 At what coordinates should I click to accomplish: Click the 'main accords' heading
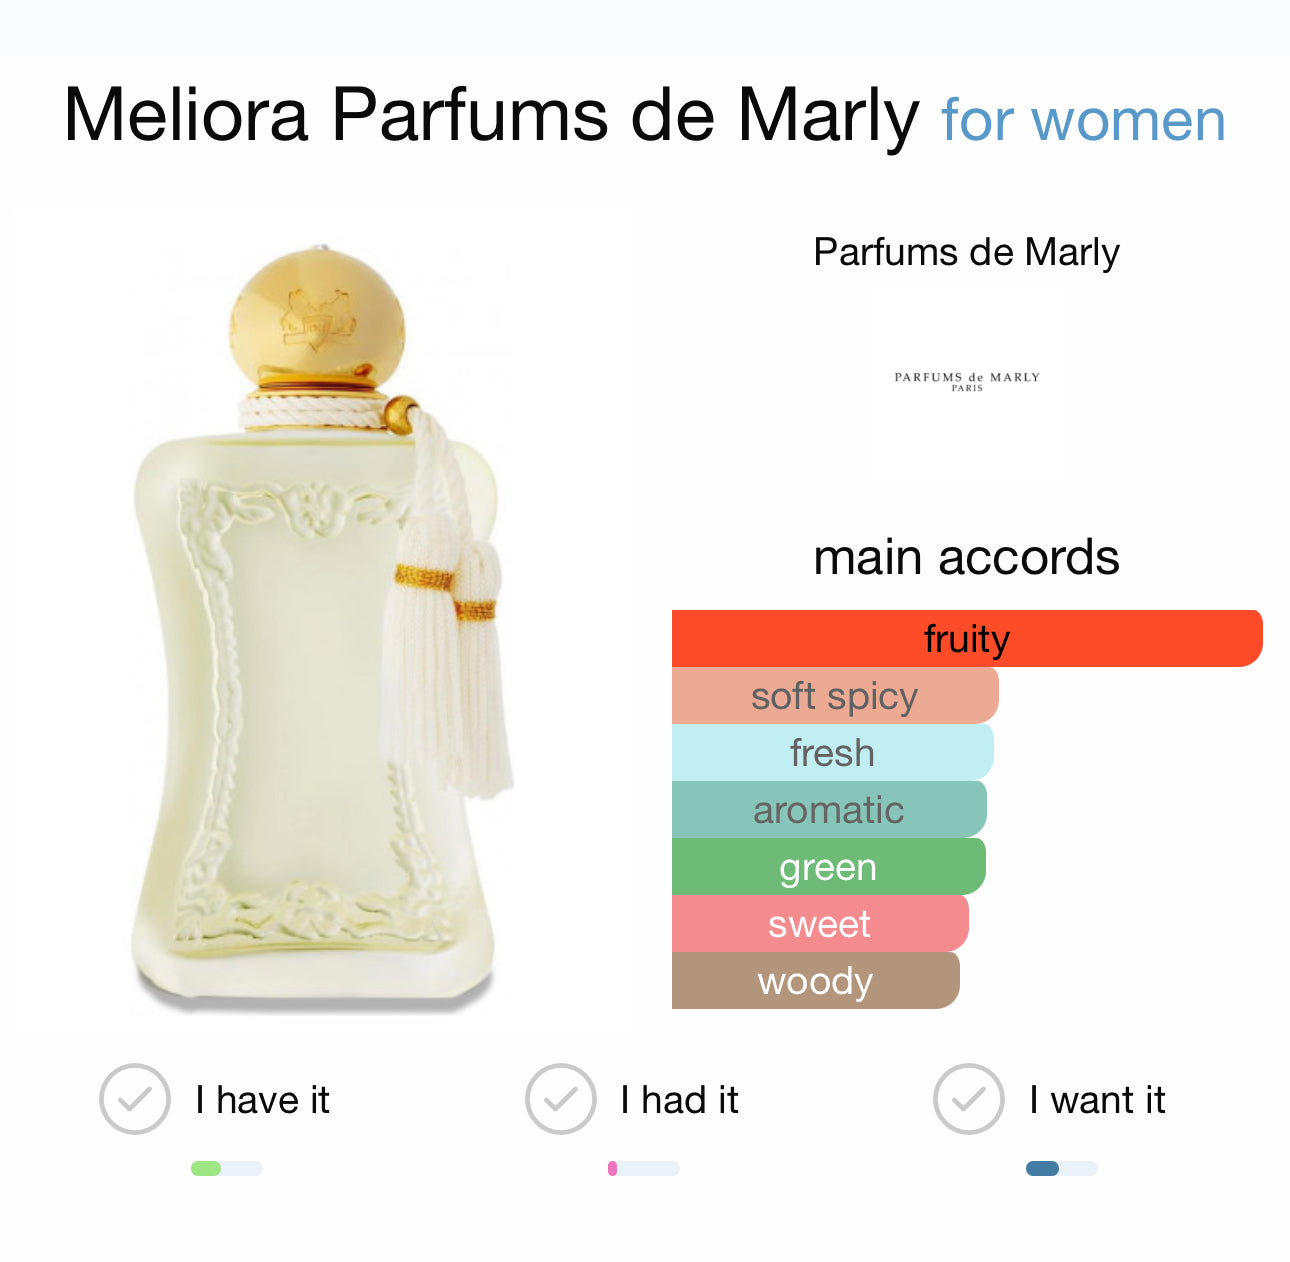(x=966, y=557)
